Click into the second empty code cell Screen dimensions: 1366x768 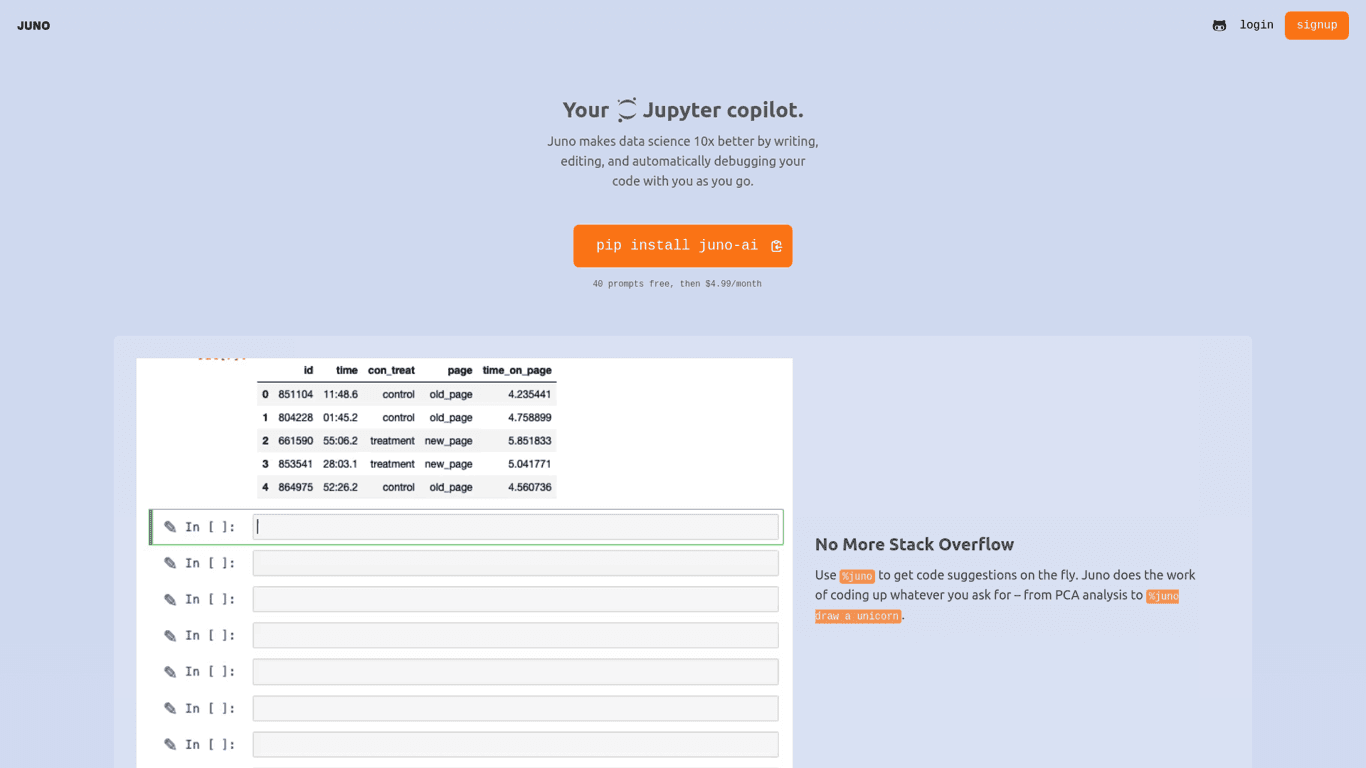pyautogui.click(x=515, y=563)
